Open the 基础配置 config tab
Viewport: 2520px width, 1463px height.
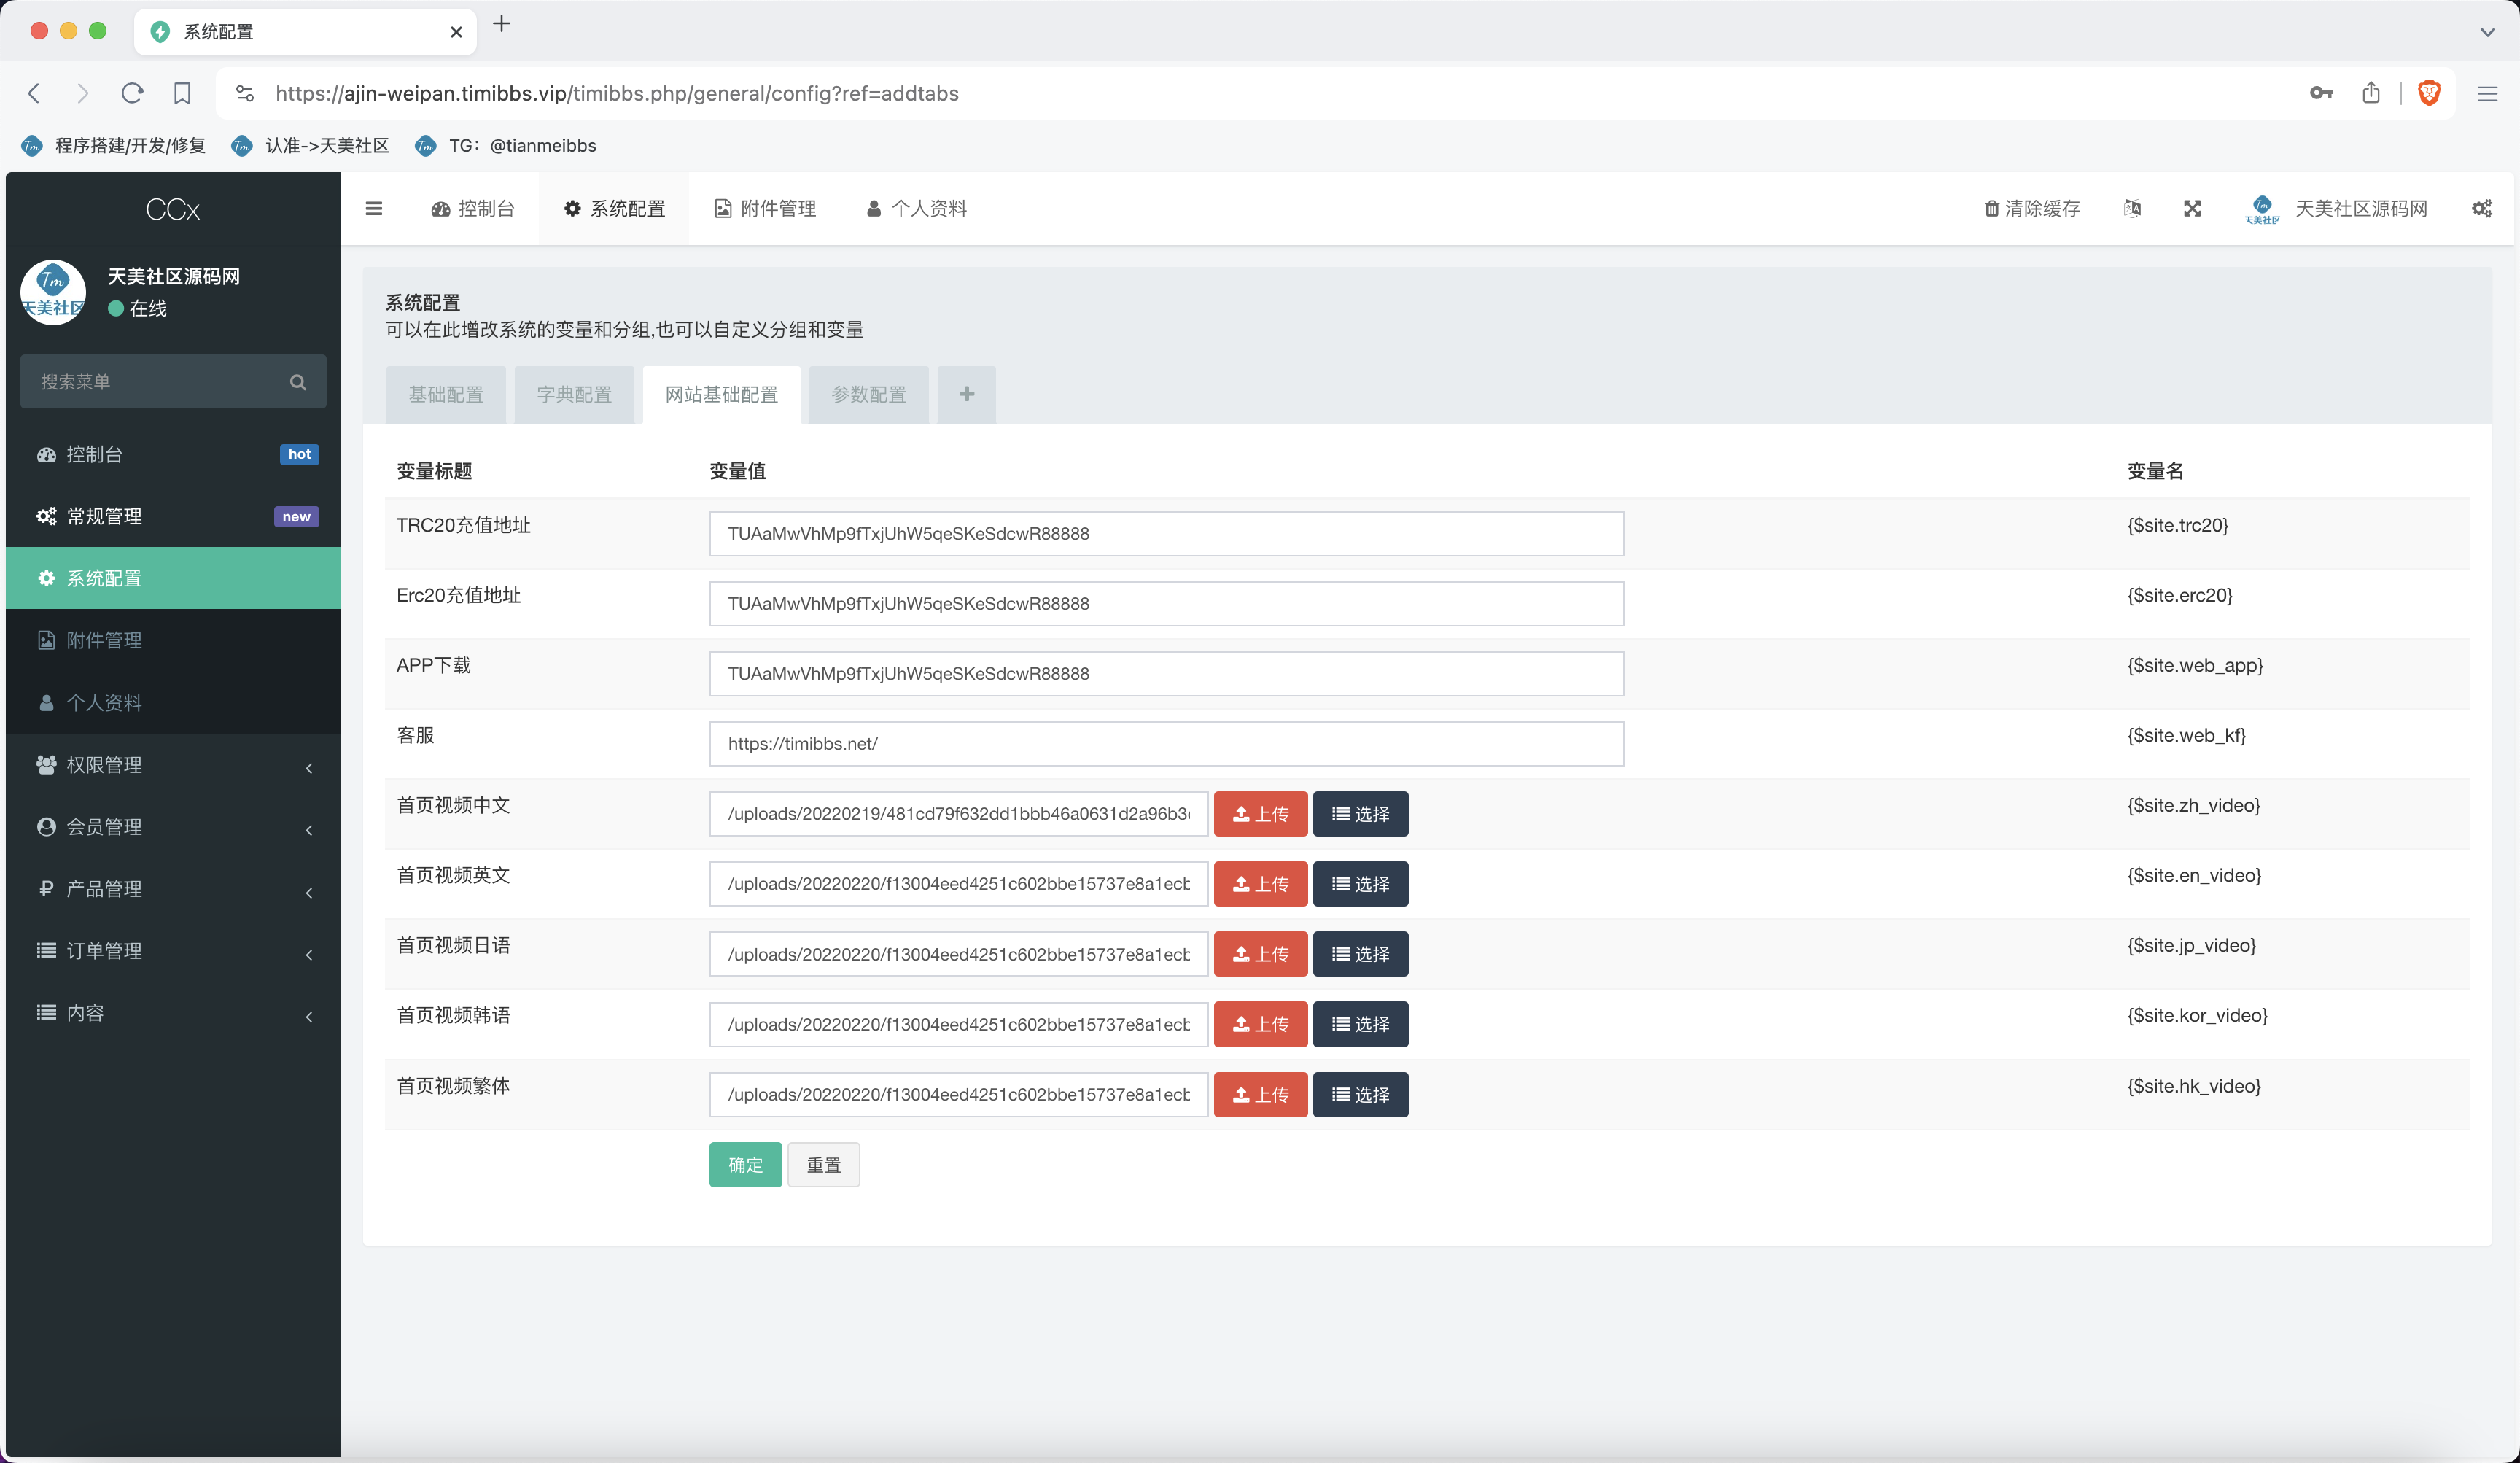point(446,394)
